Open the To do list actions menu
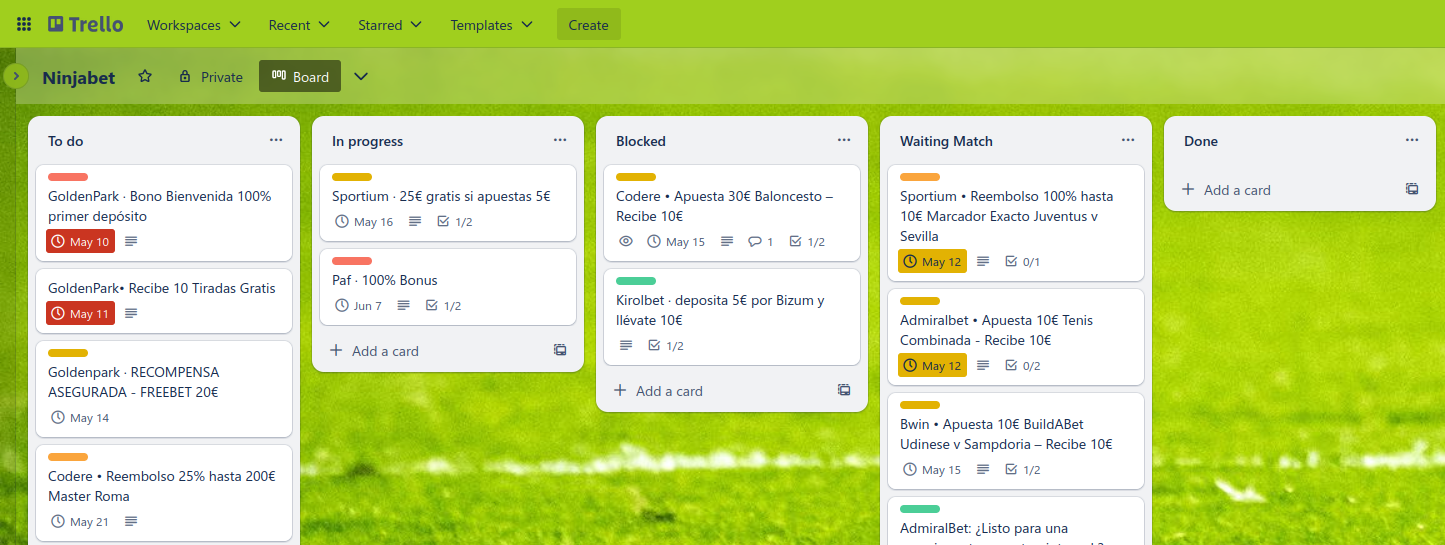The height and width of the screenshot is (545, 1445). [276, 140]
